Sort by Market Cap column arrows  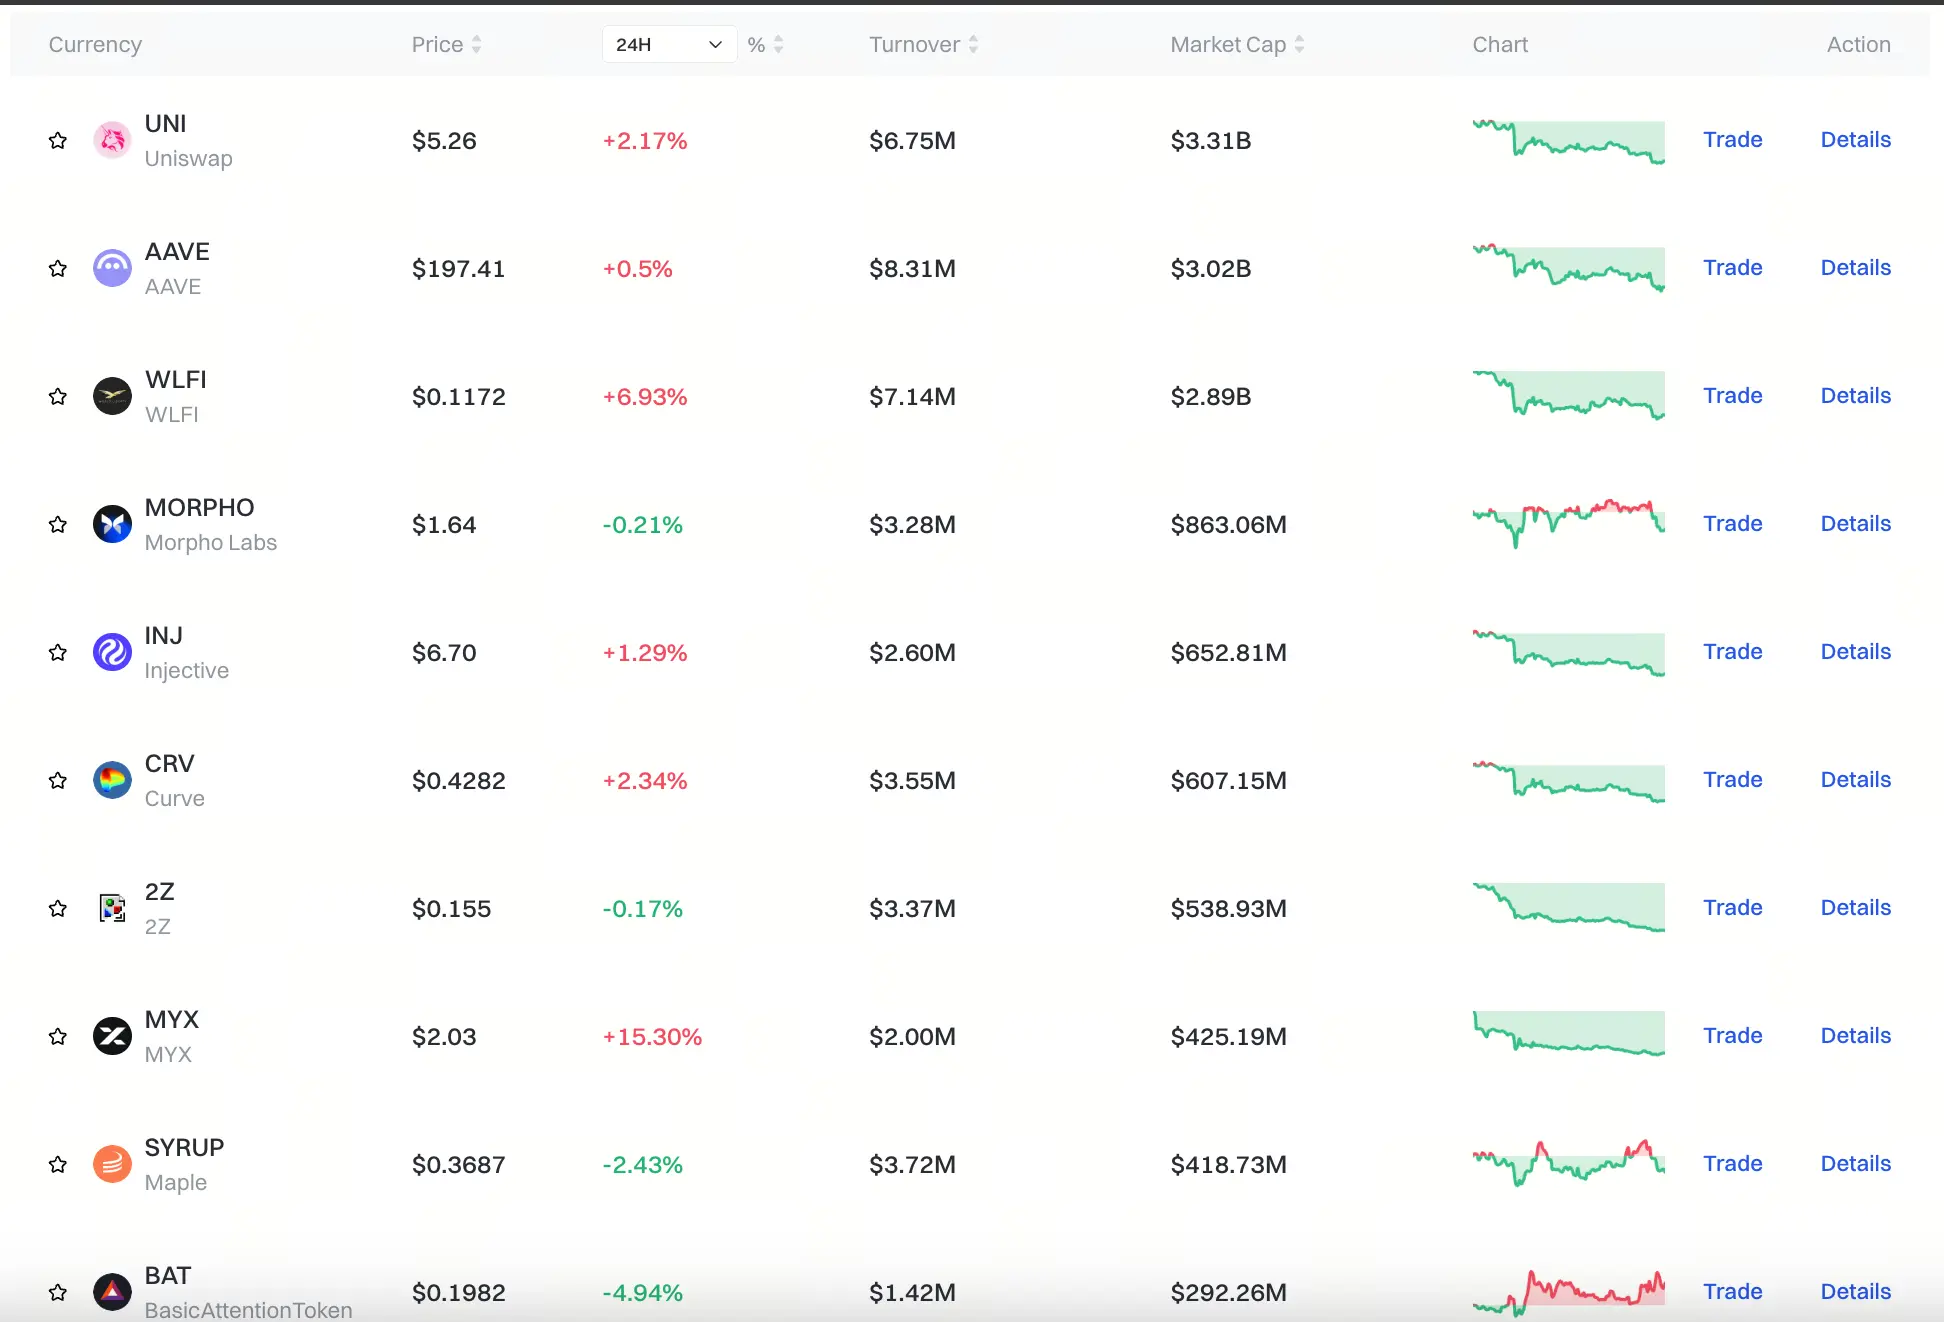click(1299, 45)
